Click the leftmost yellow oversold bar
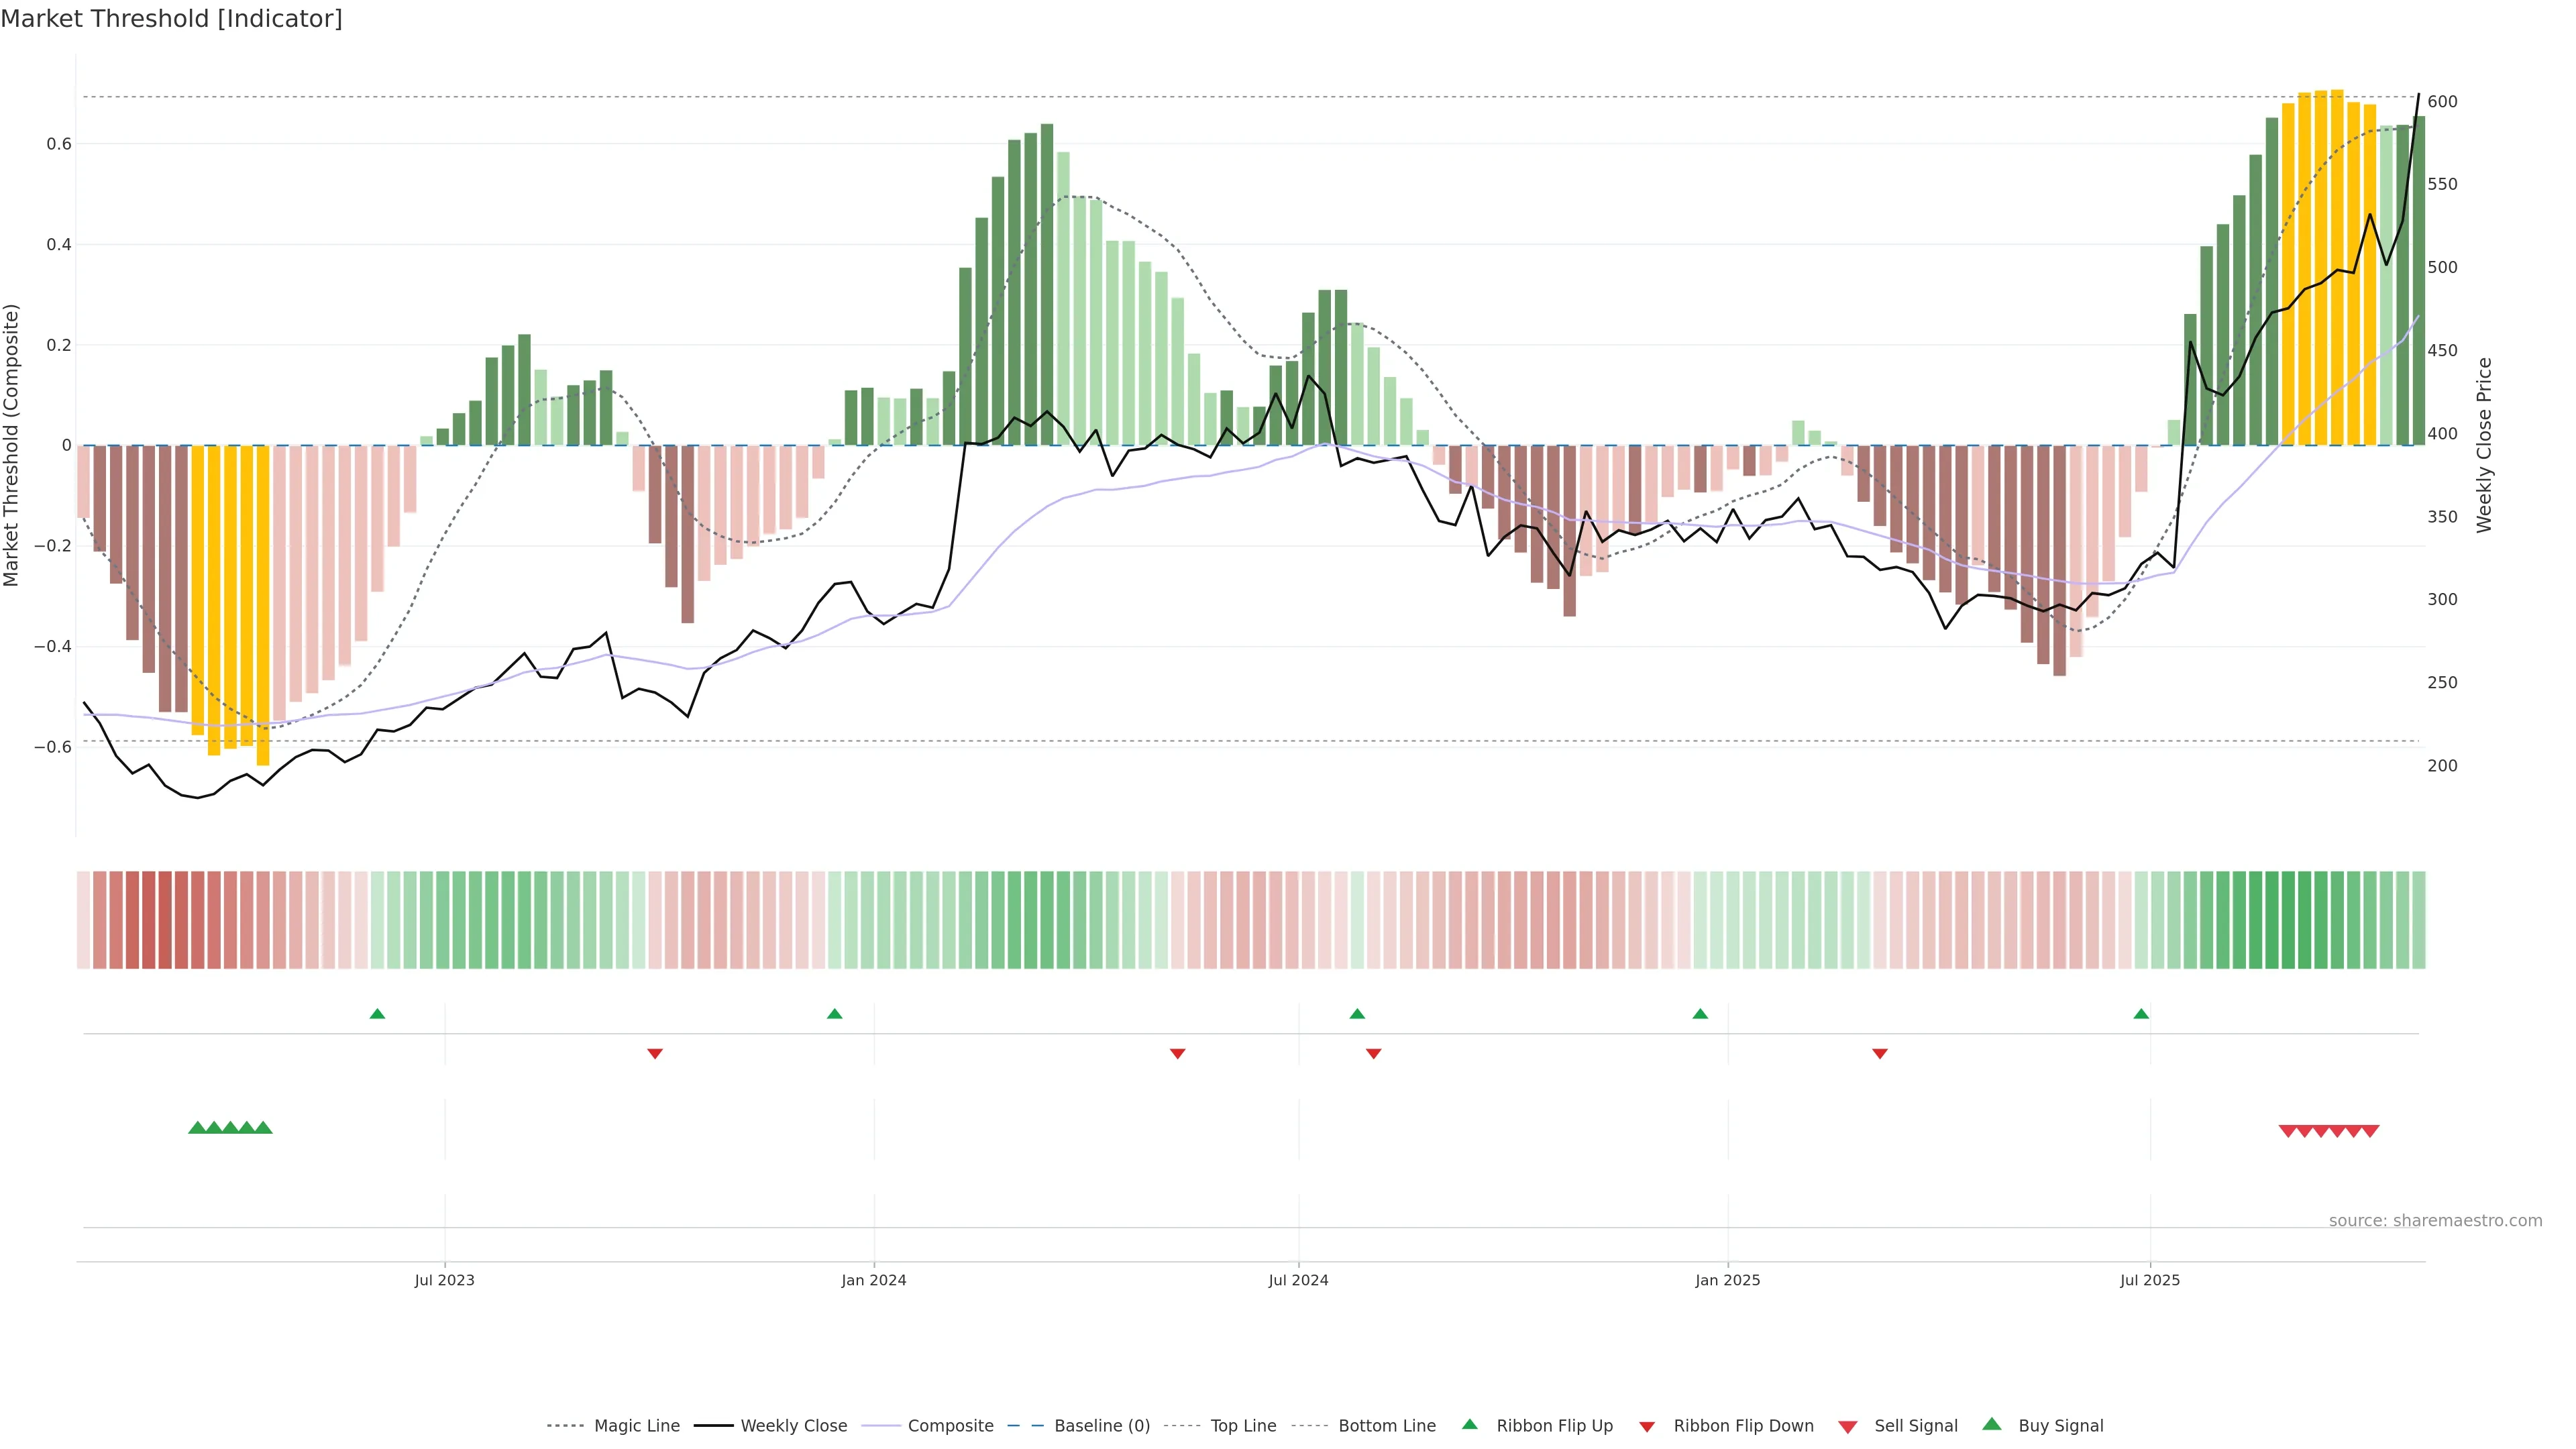Image resolution: width=2576 pixels, height=1449 pixels. point(198,590)
